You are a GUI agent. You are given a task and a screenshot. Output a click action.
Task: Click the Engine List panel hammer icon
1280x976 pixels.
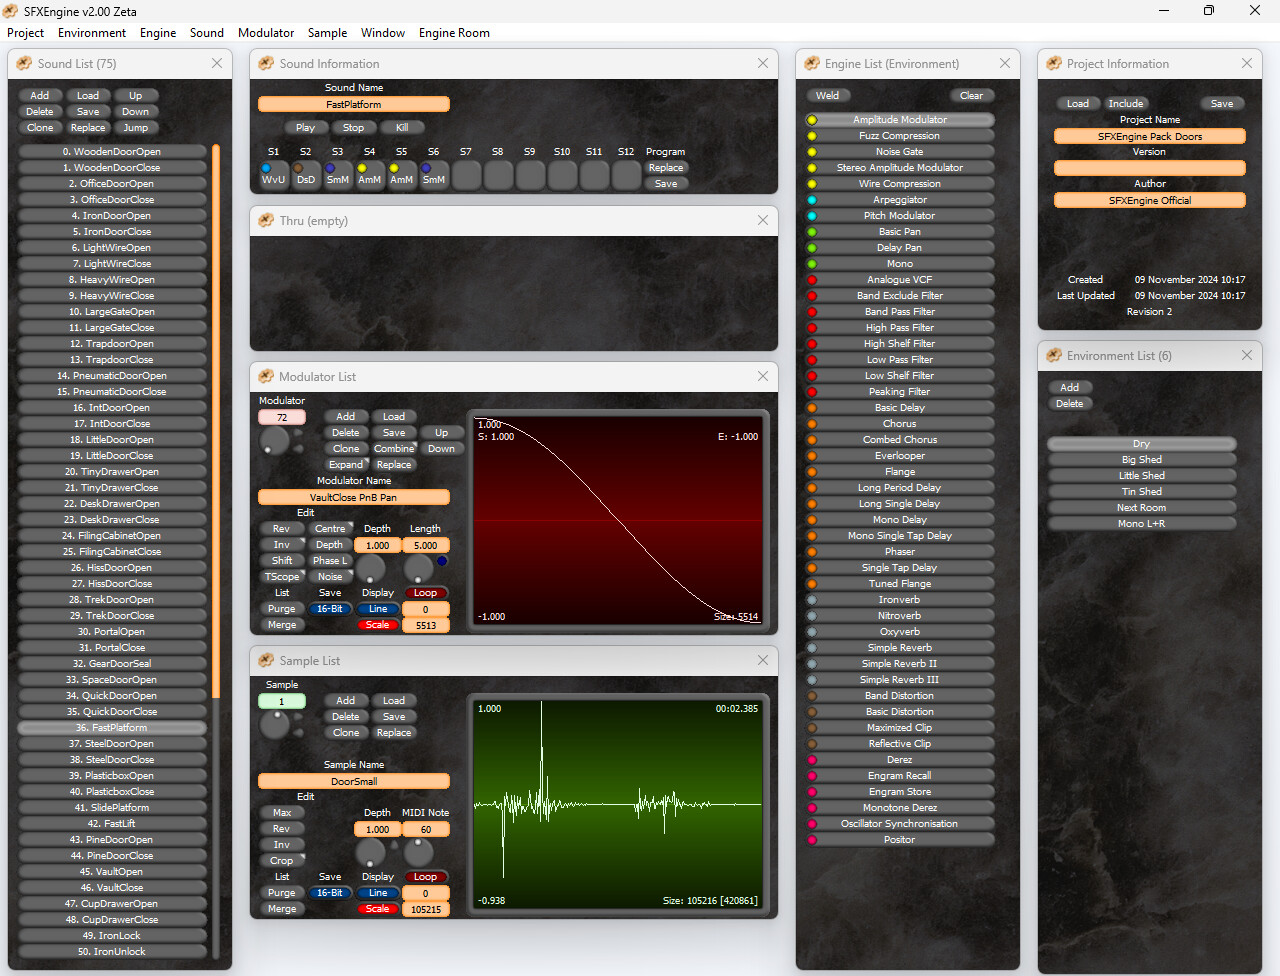coord(810,63)
